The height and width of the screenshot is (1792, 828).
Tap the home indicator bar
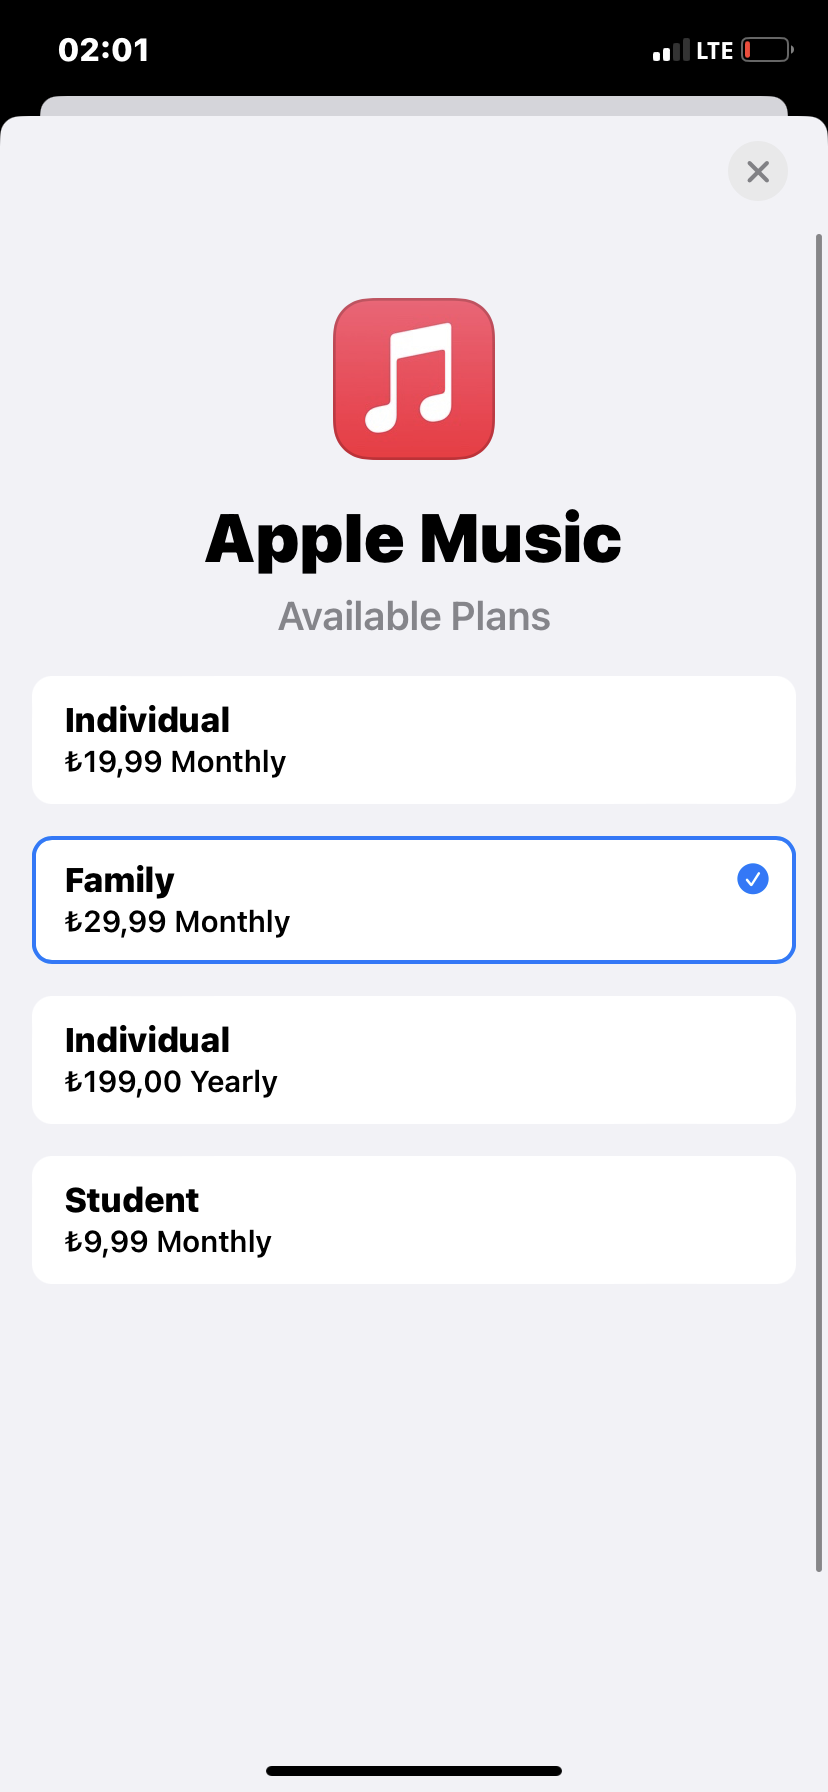pyautogui.click(x=414, y=1771)
